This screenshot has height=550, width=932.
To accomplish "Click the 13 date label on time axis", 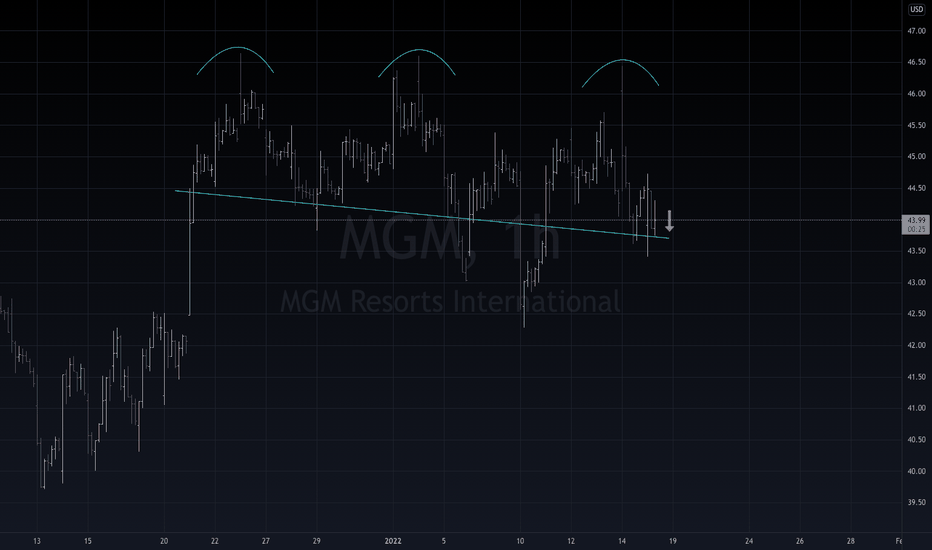I will pos(37,541).
